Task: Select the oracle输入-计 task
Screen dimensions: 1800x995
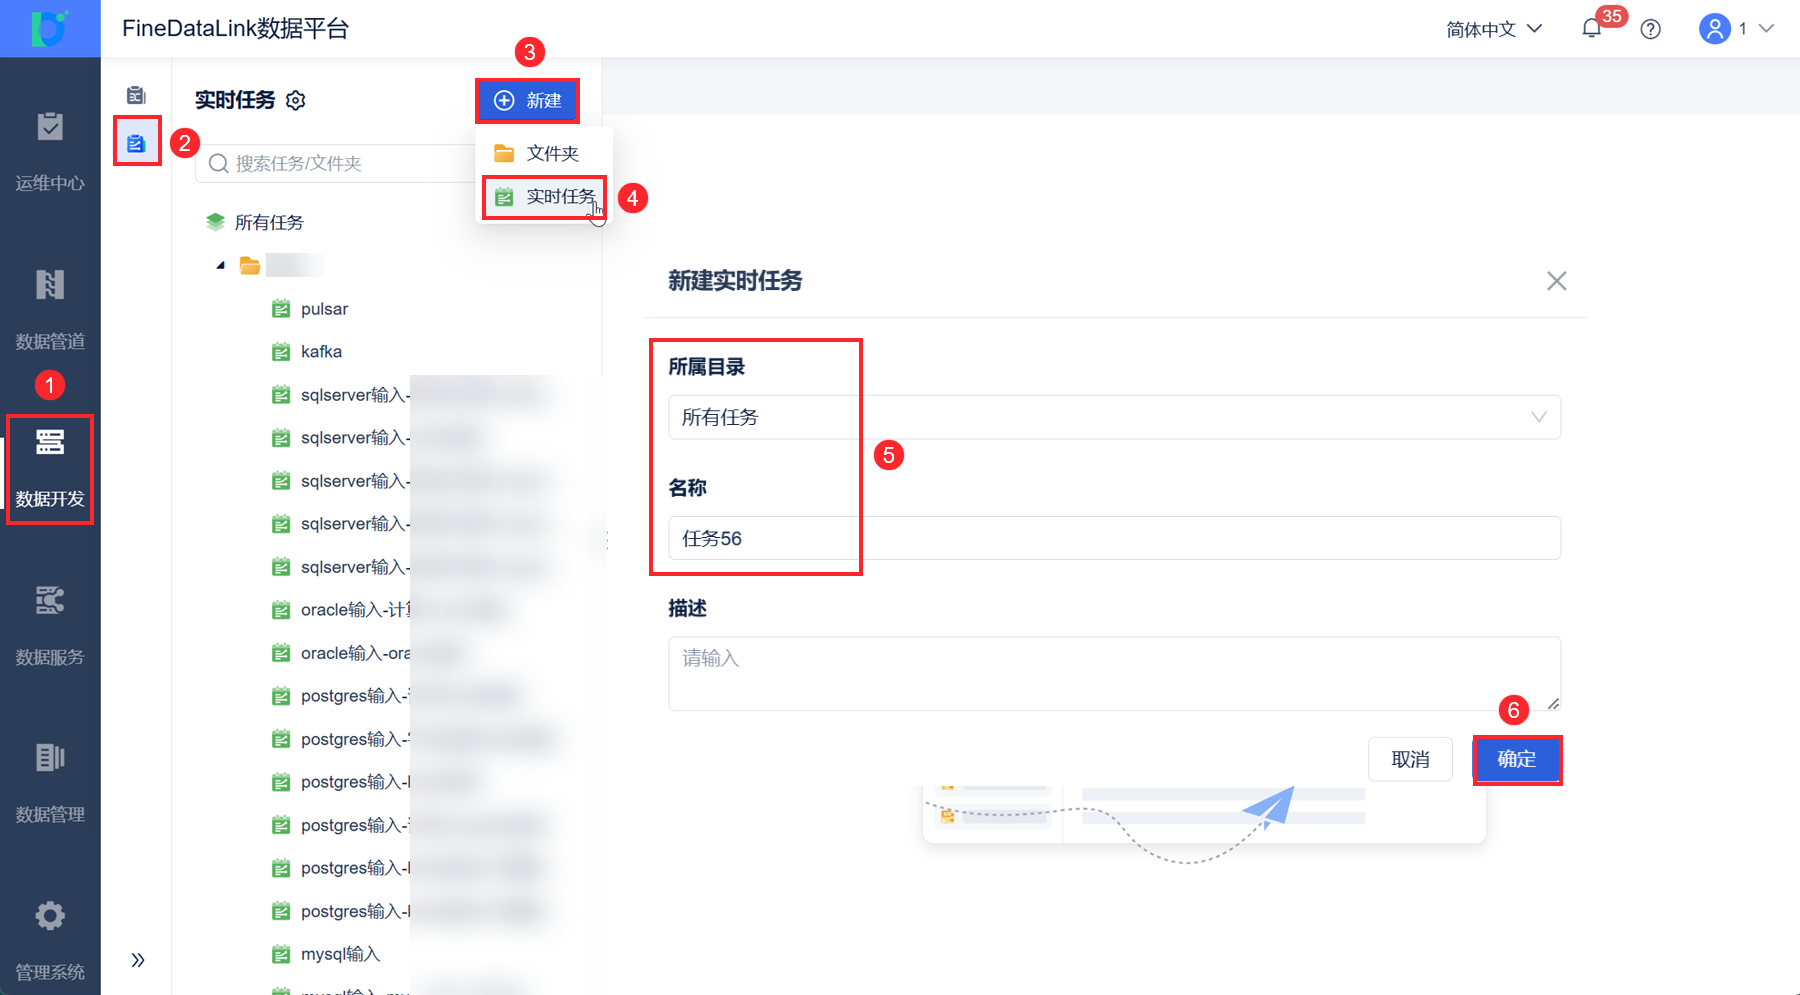Action: point(355,610)
